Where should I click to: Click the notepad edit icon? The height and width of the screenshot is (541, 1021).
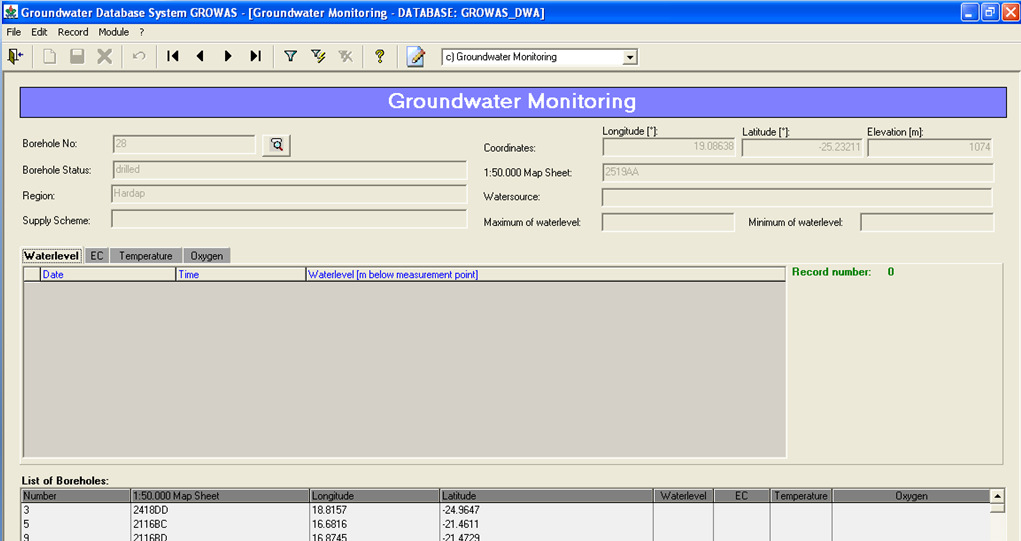[416, 57]
